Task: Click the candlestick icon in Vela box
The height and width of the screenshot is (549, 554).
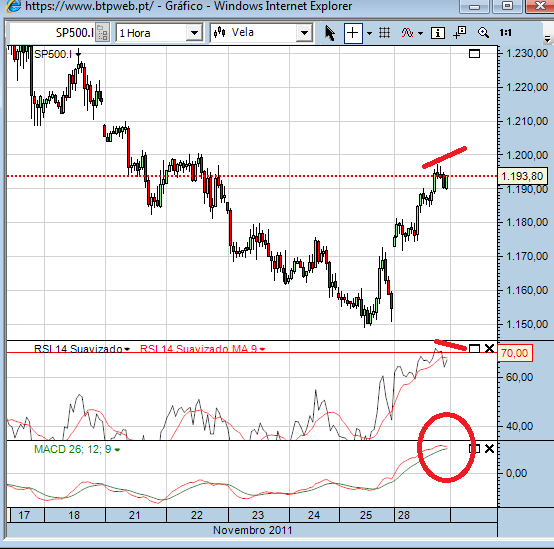Action: click(x=219, y=33)
